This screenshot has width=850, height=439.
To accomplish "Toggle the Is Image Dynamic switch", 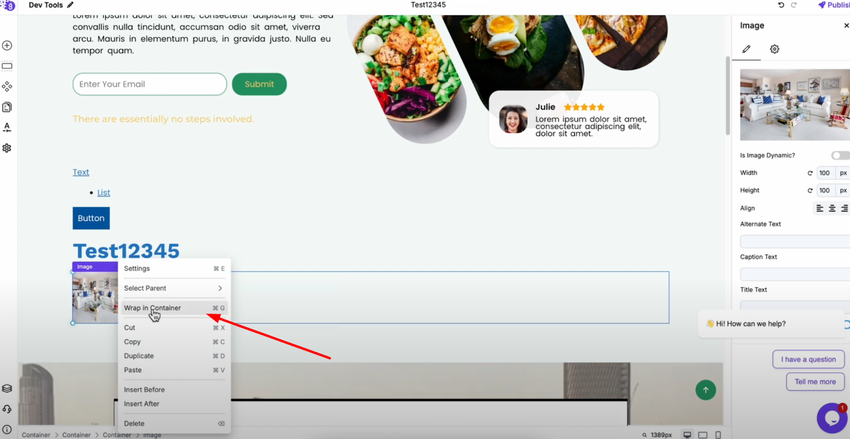I will tap(840, 156).
